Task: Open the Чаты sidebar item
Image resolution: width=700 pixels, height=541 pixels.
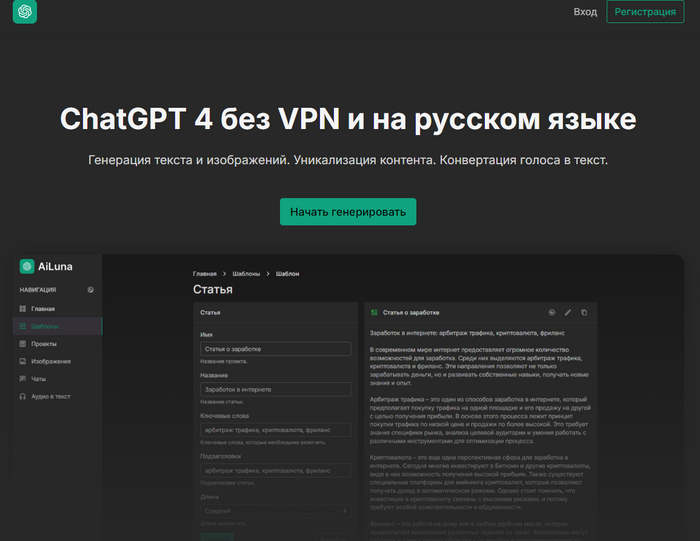Action: point(57,379)
